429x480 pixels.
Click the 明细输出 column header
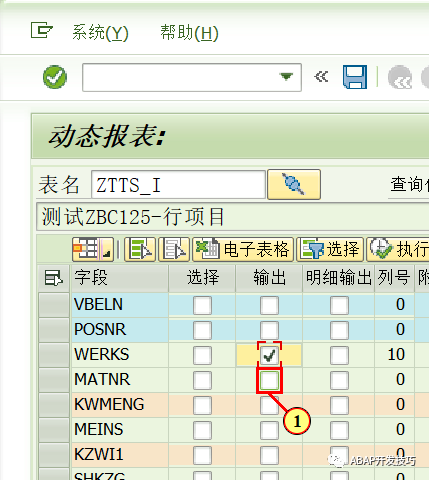point(339,278)
